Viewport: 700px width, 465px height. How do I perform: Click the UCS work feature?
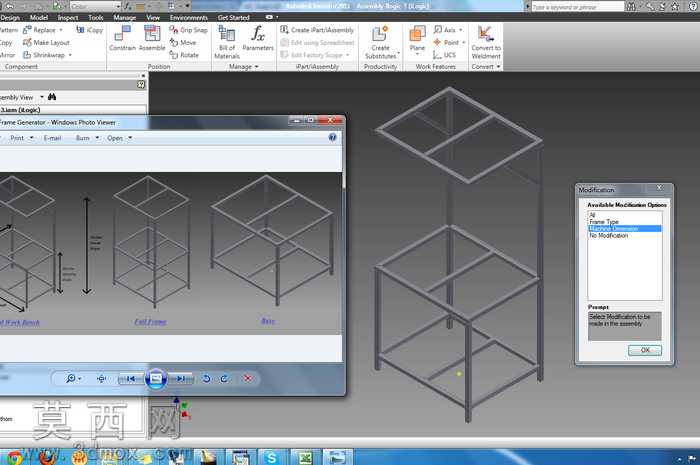pos(445,55)
